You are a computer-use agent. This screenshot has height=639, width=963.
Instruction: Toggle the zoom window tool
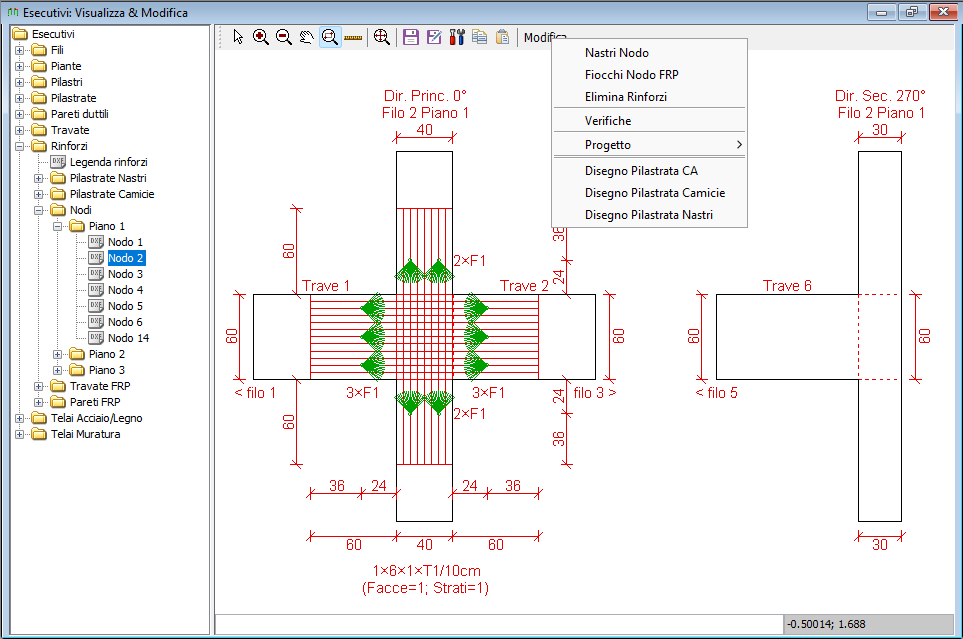coord(330,37)
